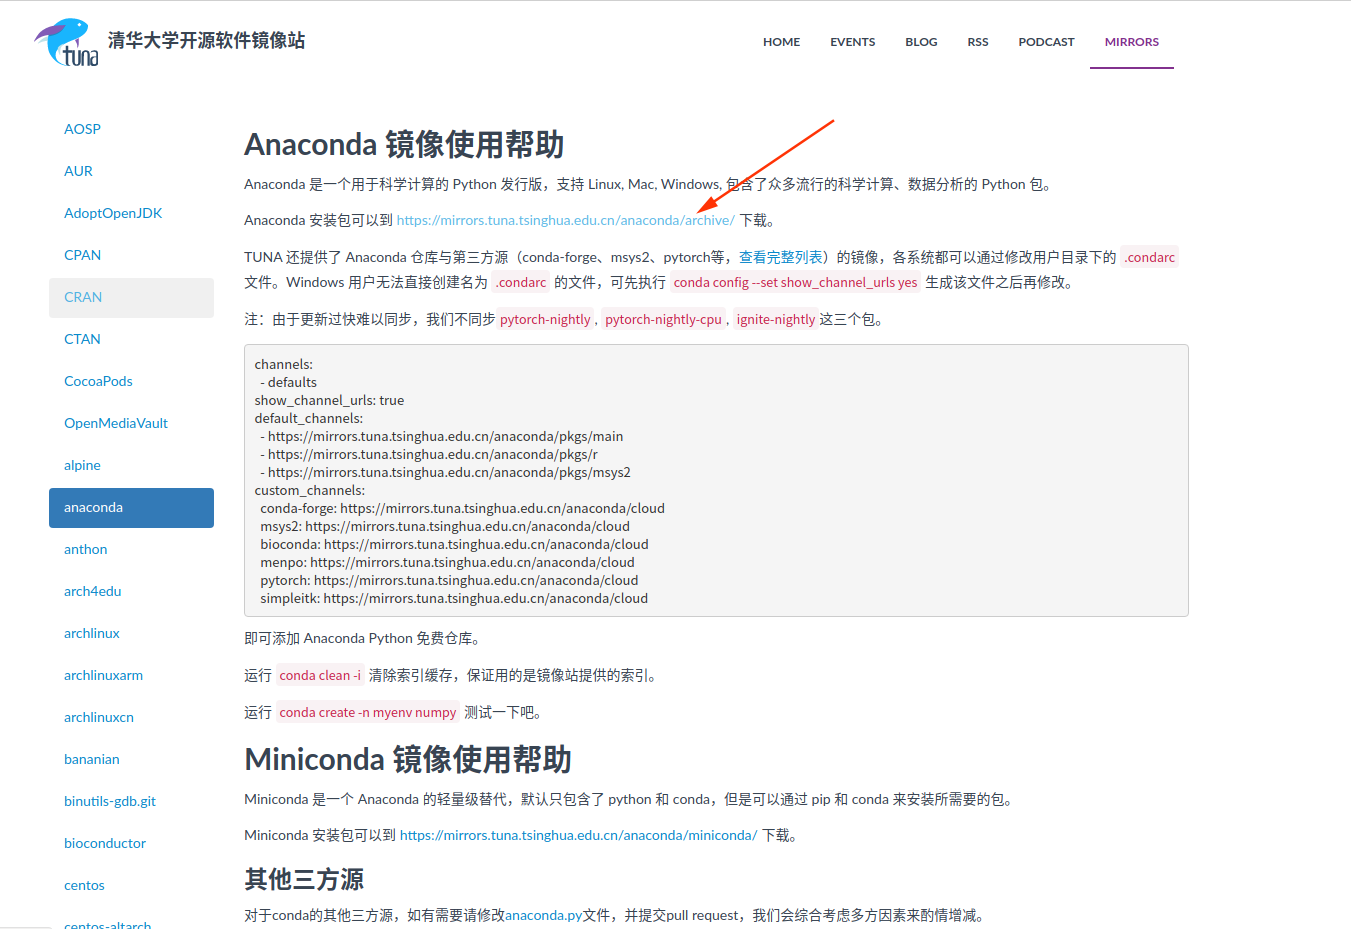Click the msys2 custom channel line

pos(445,526)
